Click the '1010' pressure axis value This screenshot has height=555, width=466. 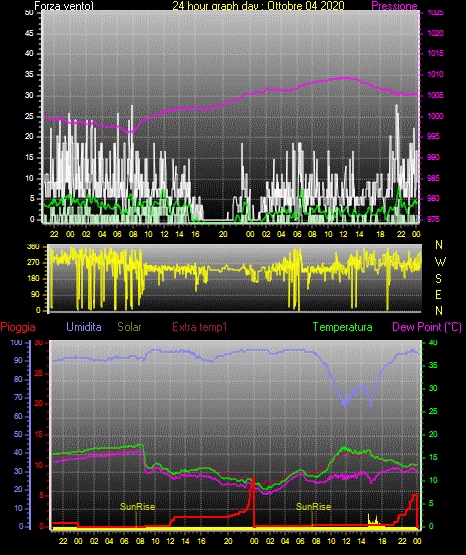(435, 74)
